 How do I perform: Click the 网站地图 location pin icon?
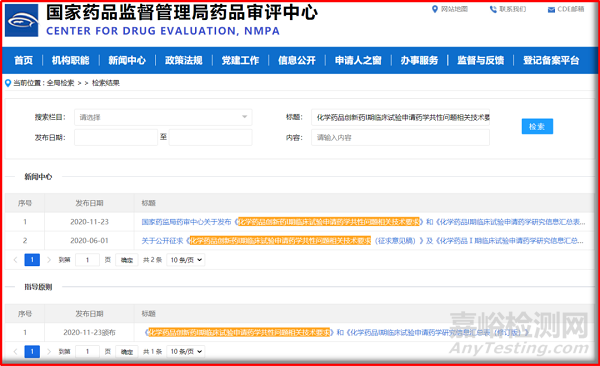435,9
